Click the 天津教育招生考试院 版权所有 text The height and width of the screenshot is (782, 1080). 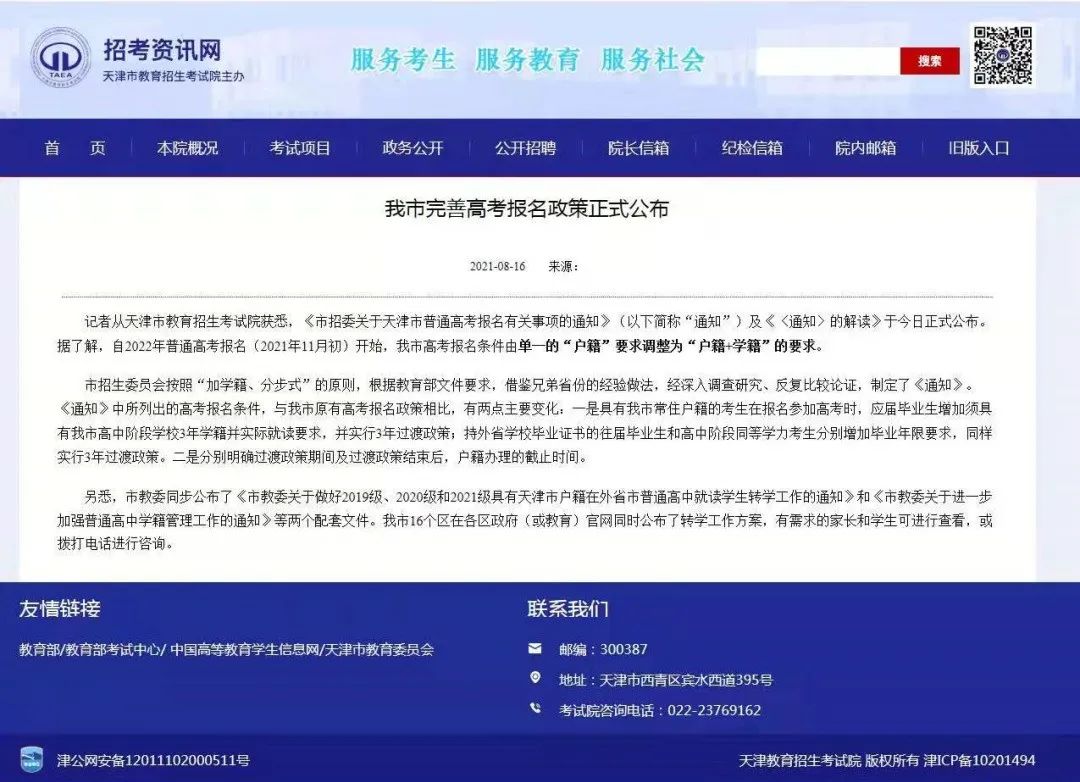829,761
